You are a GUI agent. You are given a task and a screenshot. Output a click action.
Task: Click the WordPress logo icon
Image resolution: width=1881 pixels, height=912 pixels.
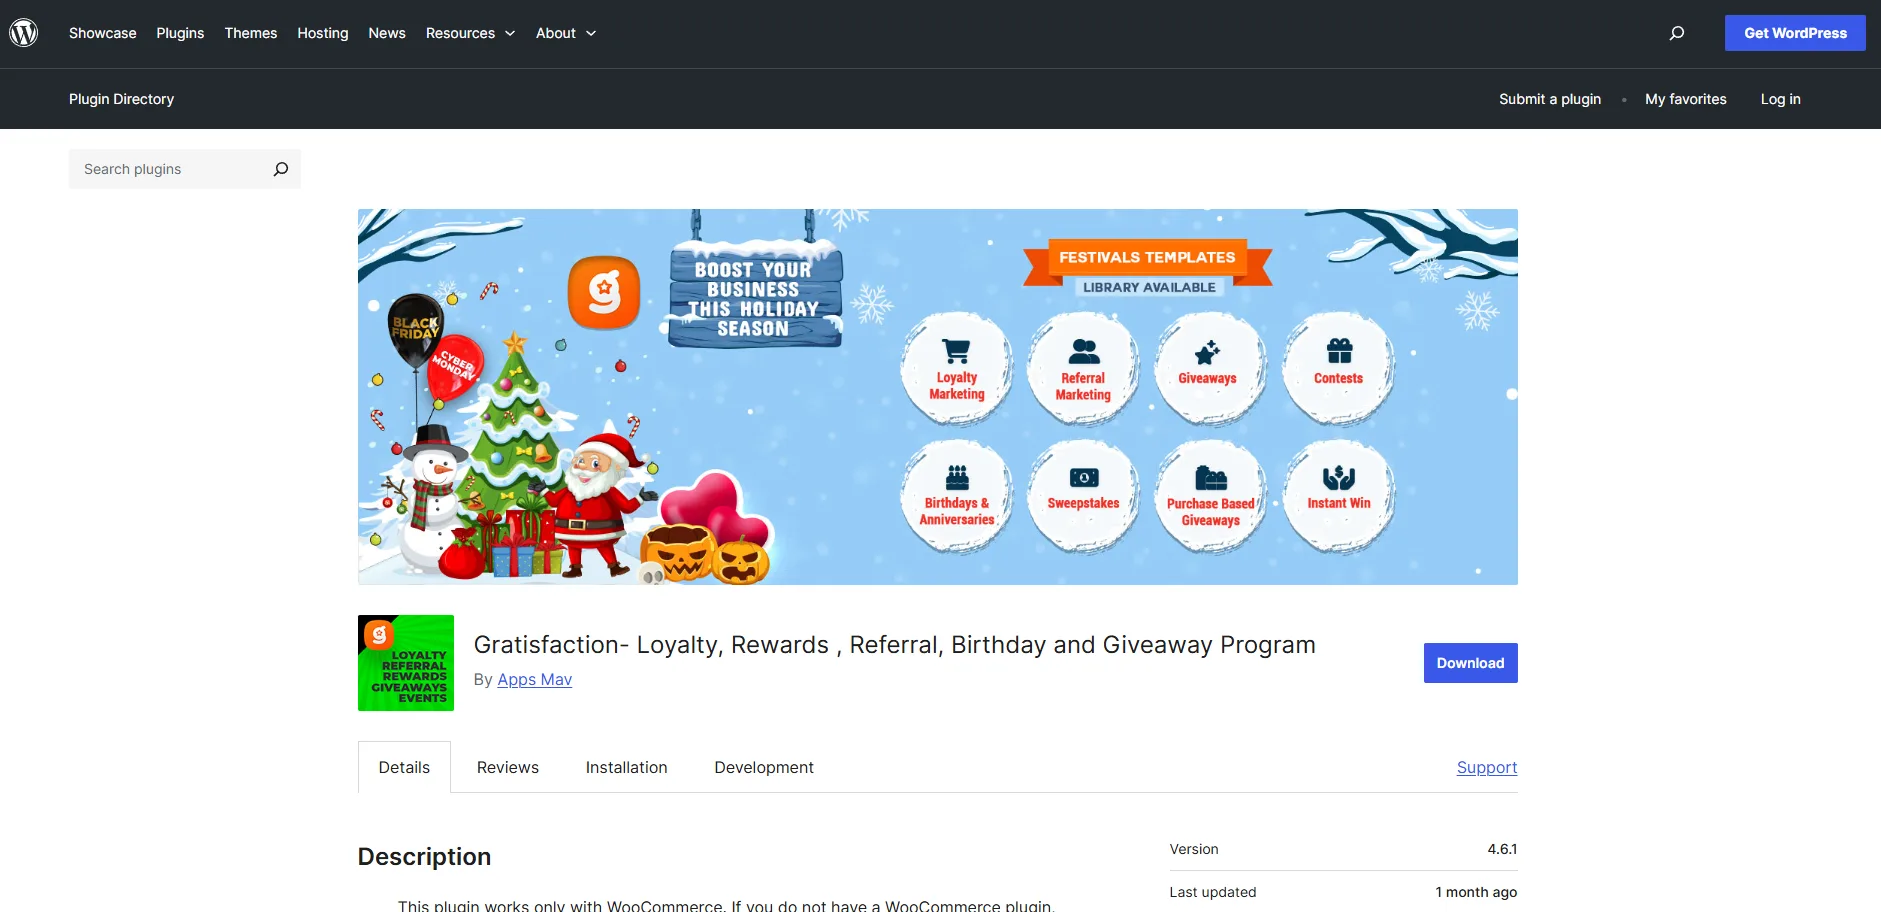24,33
